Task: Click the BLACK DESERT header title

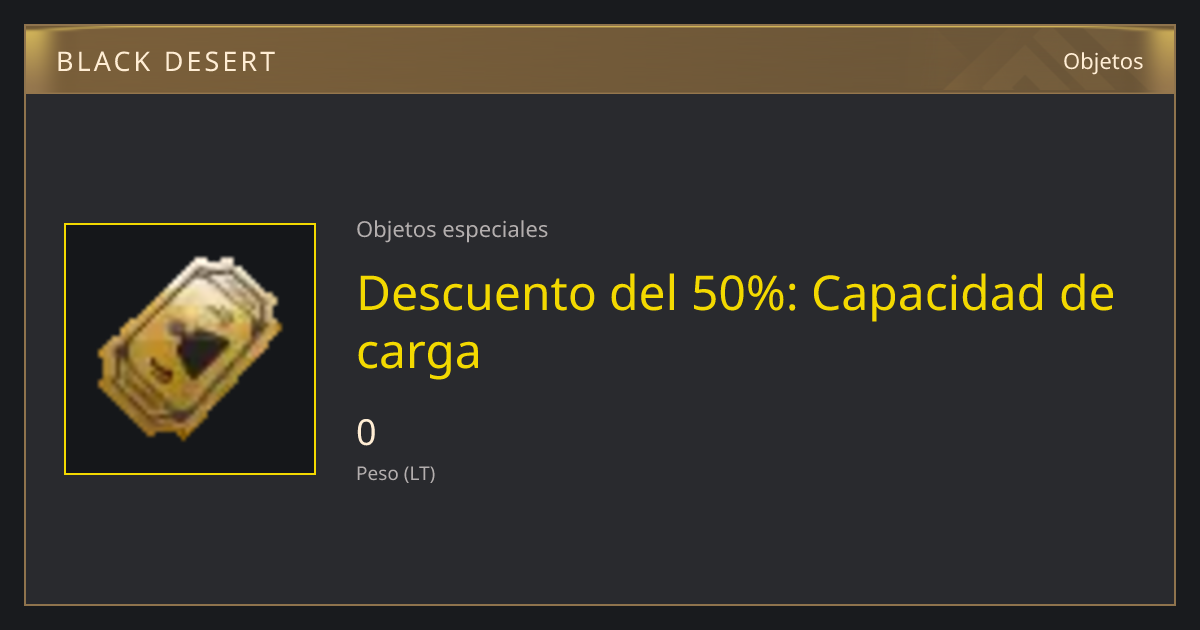Action: point(166,62)
